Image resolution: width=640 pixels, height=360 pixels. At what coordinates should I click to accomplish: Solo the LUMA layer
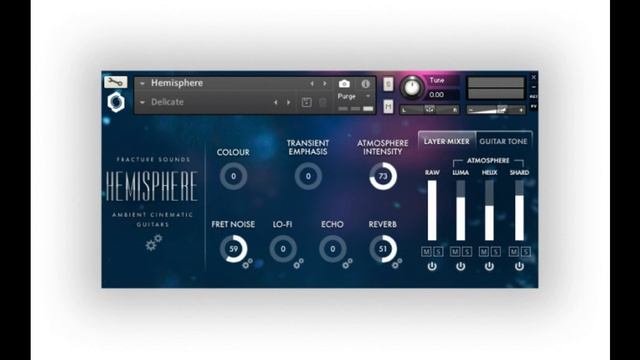[x=467, y=251]
